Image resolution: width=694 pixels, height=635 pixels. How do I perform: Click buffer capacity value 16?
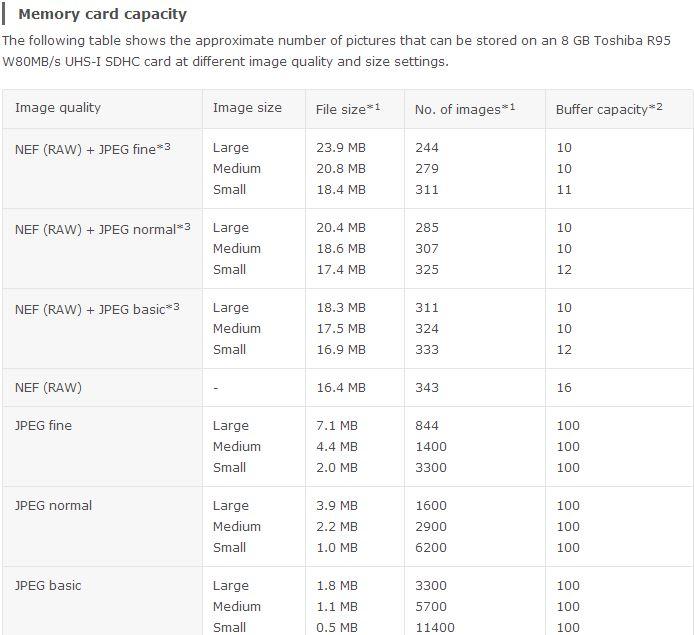pyautogui.click(x=564, y=387)
